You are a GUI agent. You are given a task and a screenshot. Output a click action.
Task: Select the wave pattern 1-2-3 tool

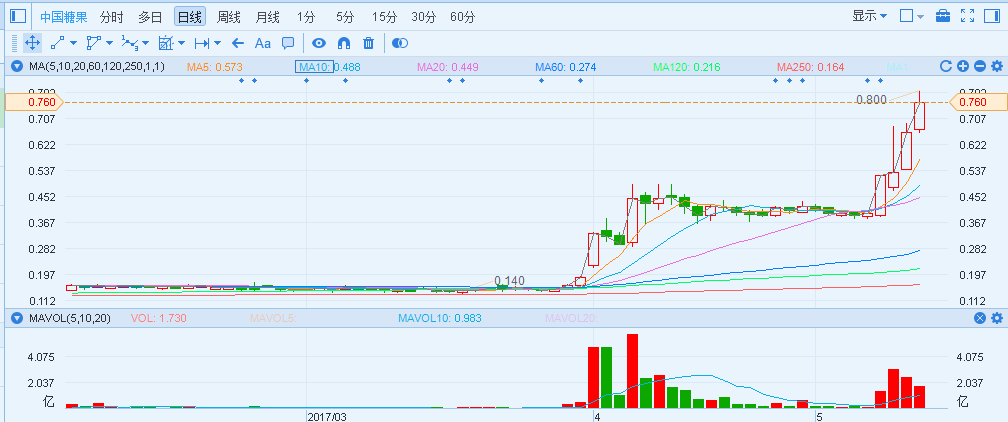130,43
